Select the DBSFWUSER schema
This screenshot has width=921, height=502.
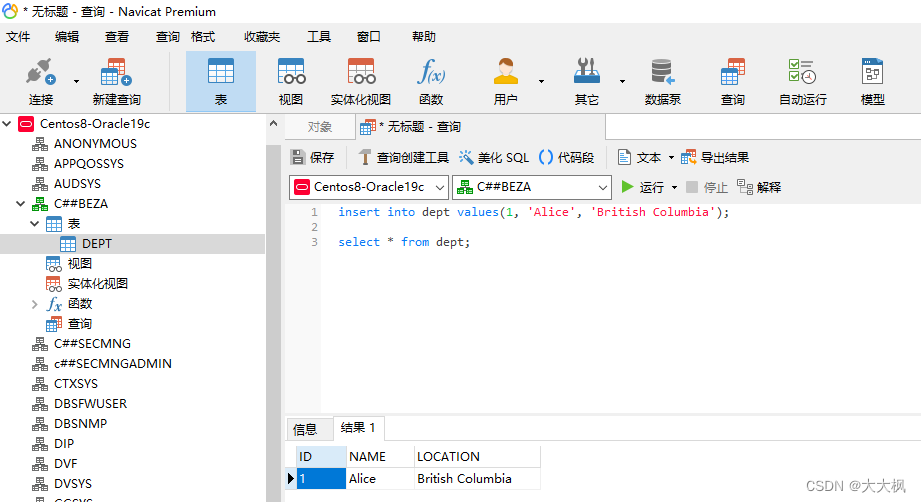90,403
